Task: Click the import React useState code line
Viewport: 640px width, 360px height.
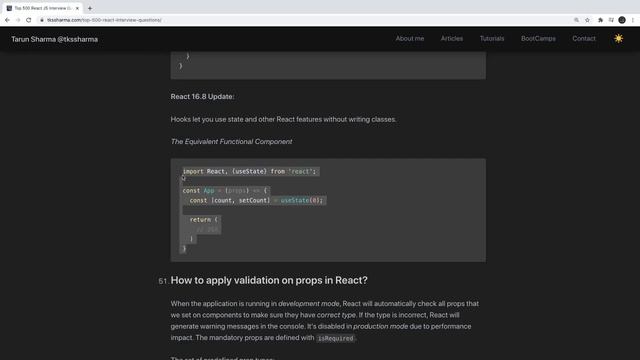Action: click(x=249, y=171)
